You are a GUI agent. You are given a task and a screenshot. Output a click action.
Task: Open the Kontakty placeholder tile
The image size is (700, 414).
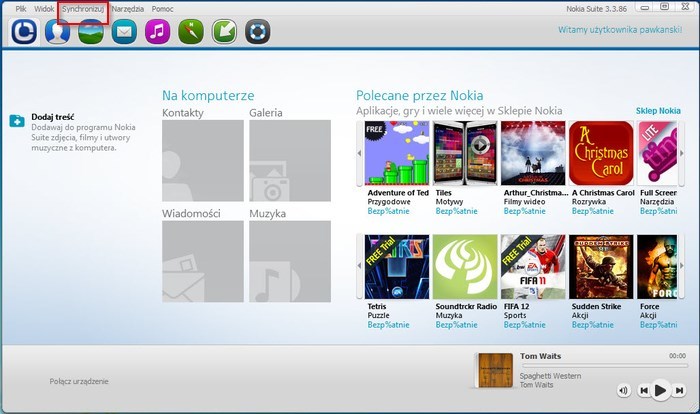(203, 160)
